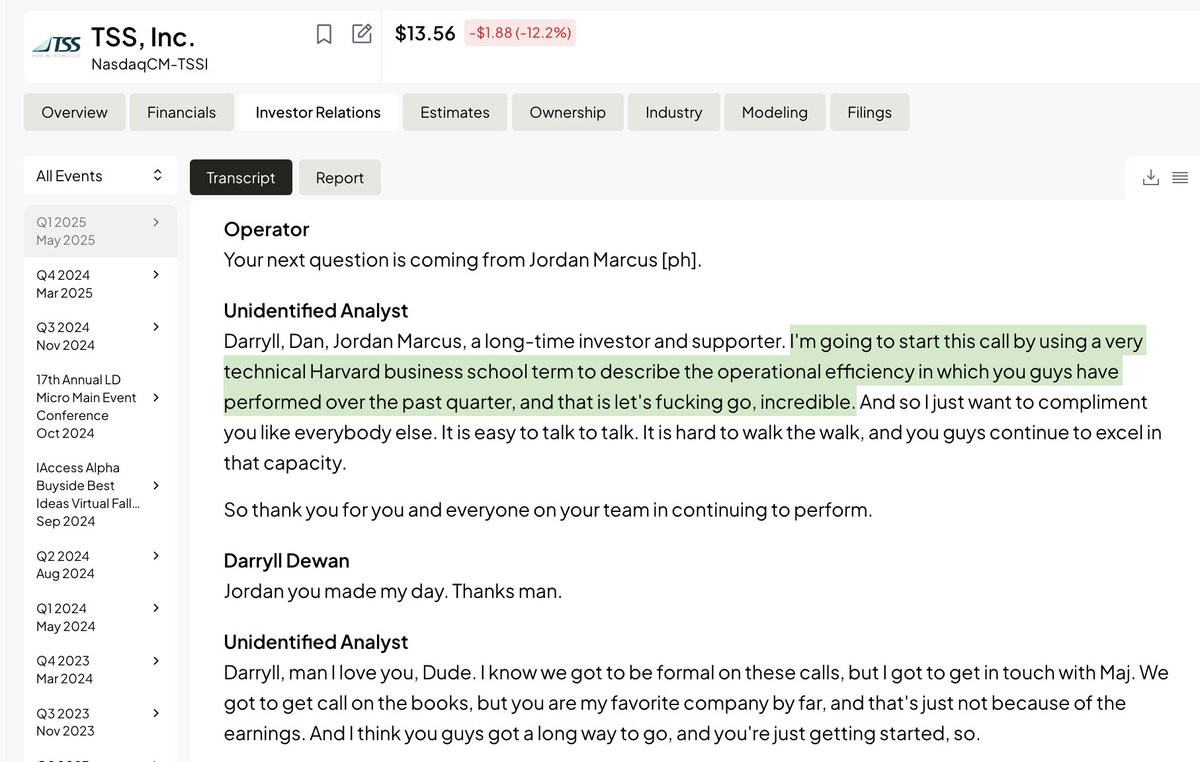1200x762 pixels.
Task: Open the edit note icon beside bookmark
Action: pyautogui.click(x=362, y=34)
